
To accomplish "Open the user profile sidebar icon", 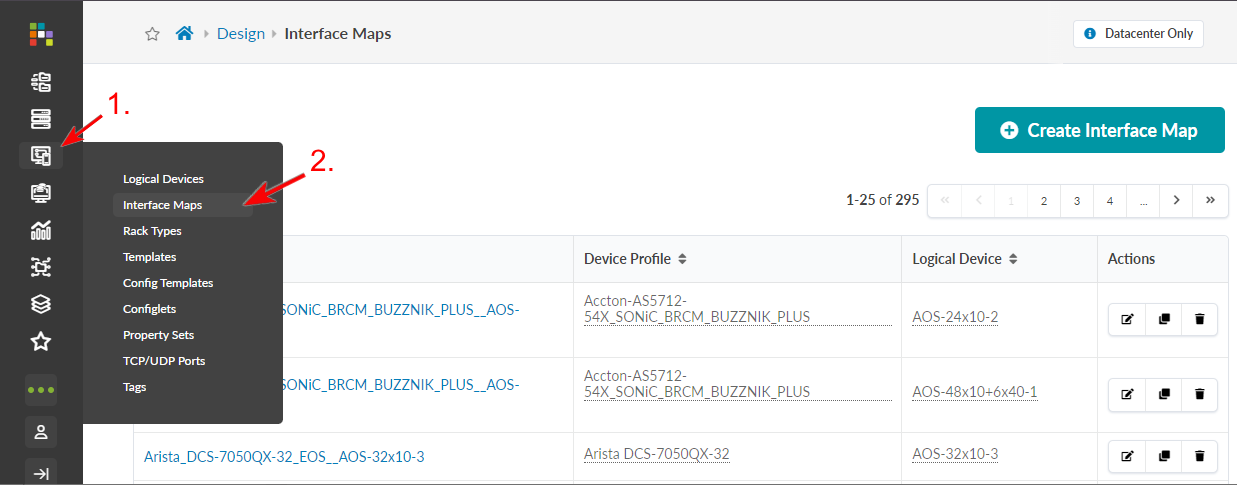I will click(x=41, y=432).
